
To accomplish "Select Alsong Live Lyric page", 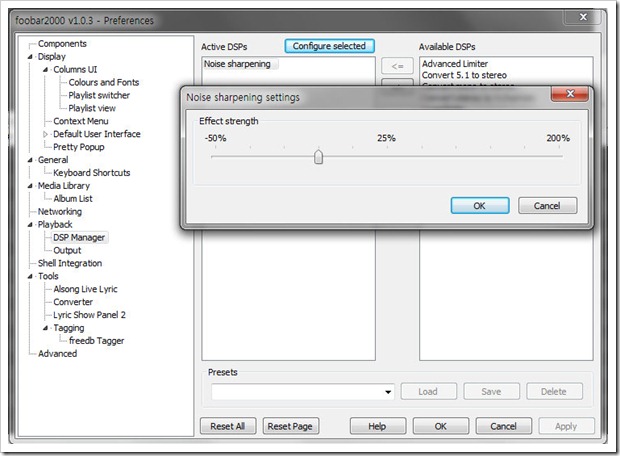I will pyautogui.click(x=85, y=289).
